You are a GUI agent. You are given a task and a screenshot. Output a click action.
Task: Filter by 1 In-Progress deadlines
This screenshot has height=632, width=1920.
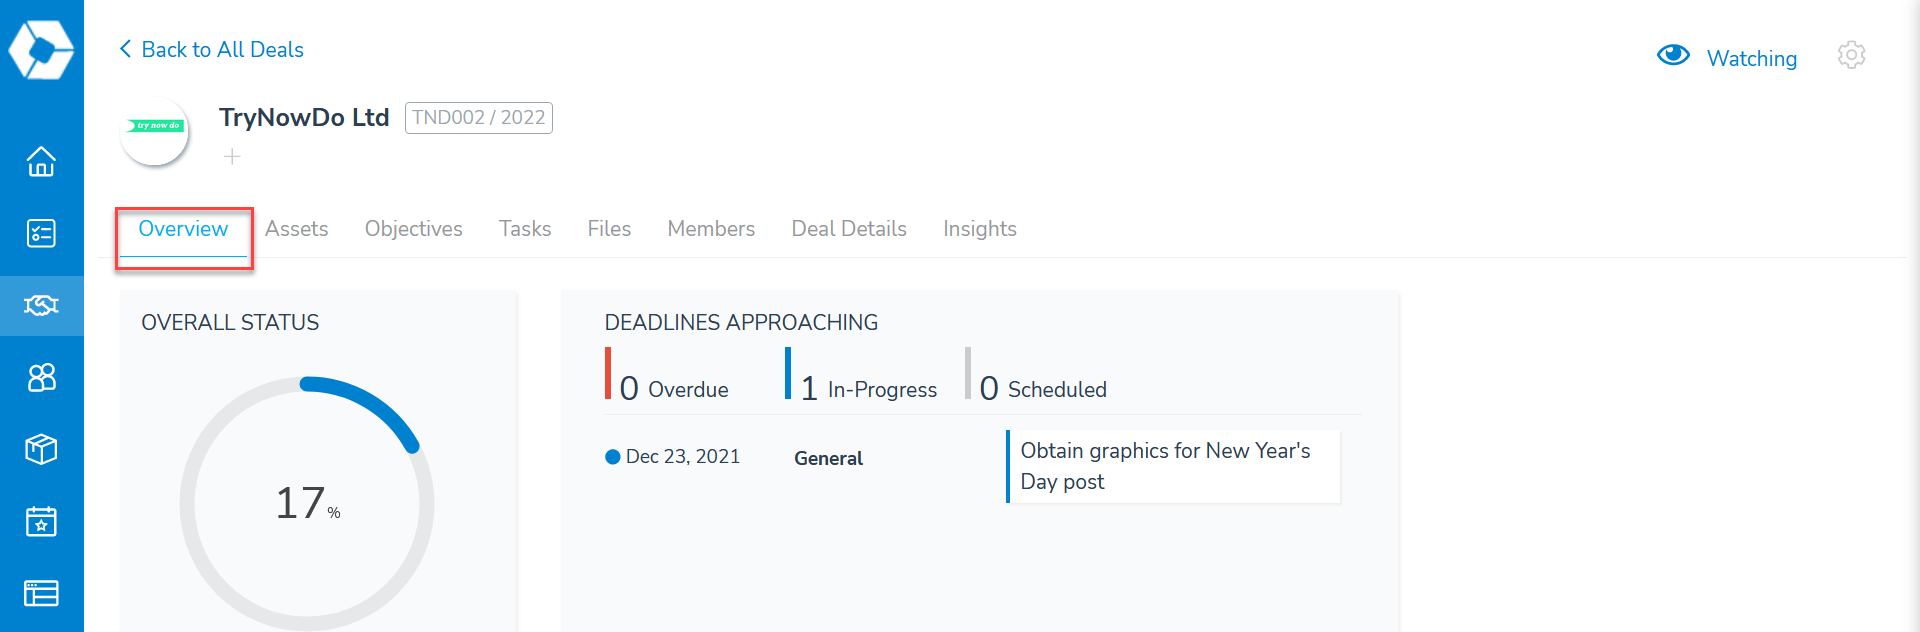click(x=861, y=375)
